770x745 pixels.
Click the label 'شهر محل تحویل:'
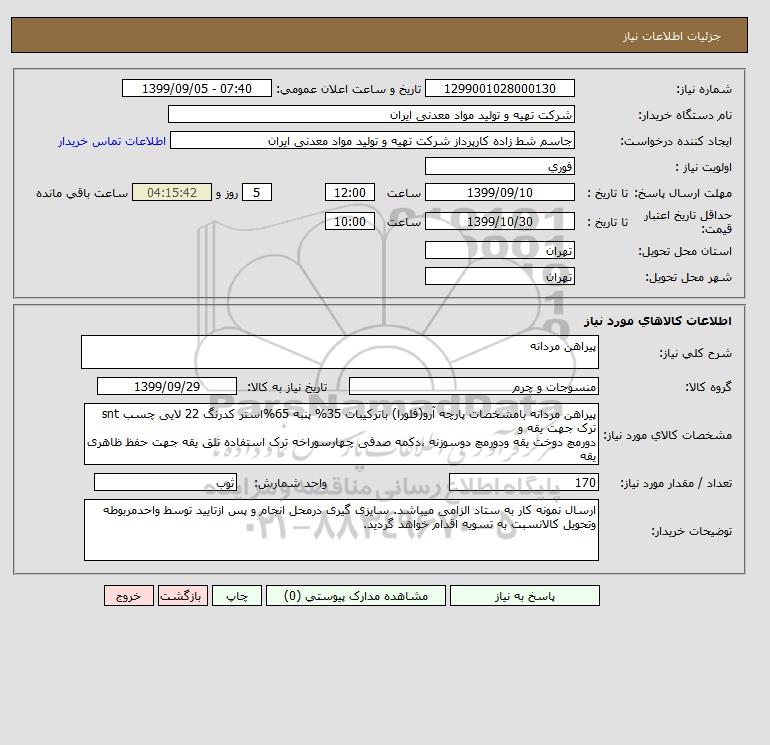(688, 277)
